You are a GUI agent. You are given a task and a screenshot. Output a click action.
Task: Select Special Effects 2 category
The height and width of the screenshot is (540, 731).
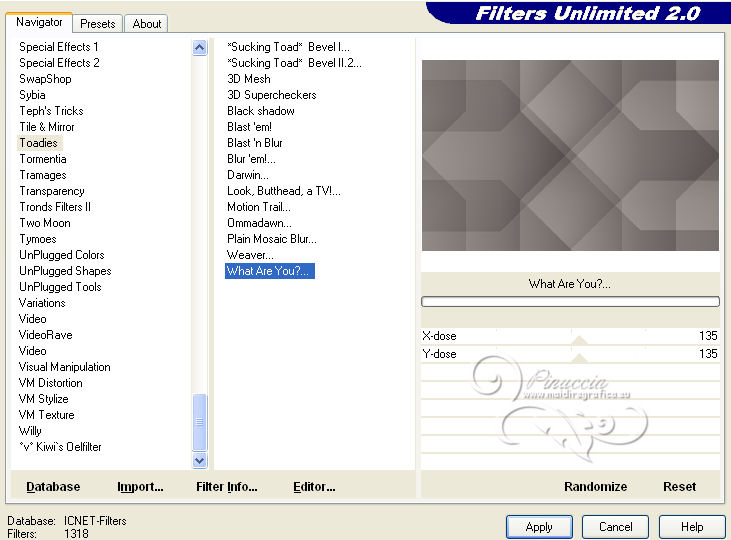pos(59,63)
